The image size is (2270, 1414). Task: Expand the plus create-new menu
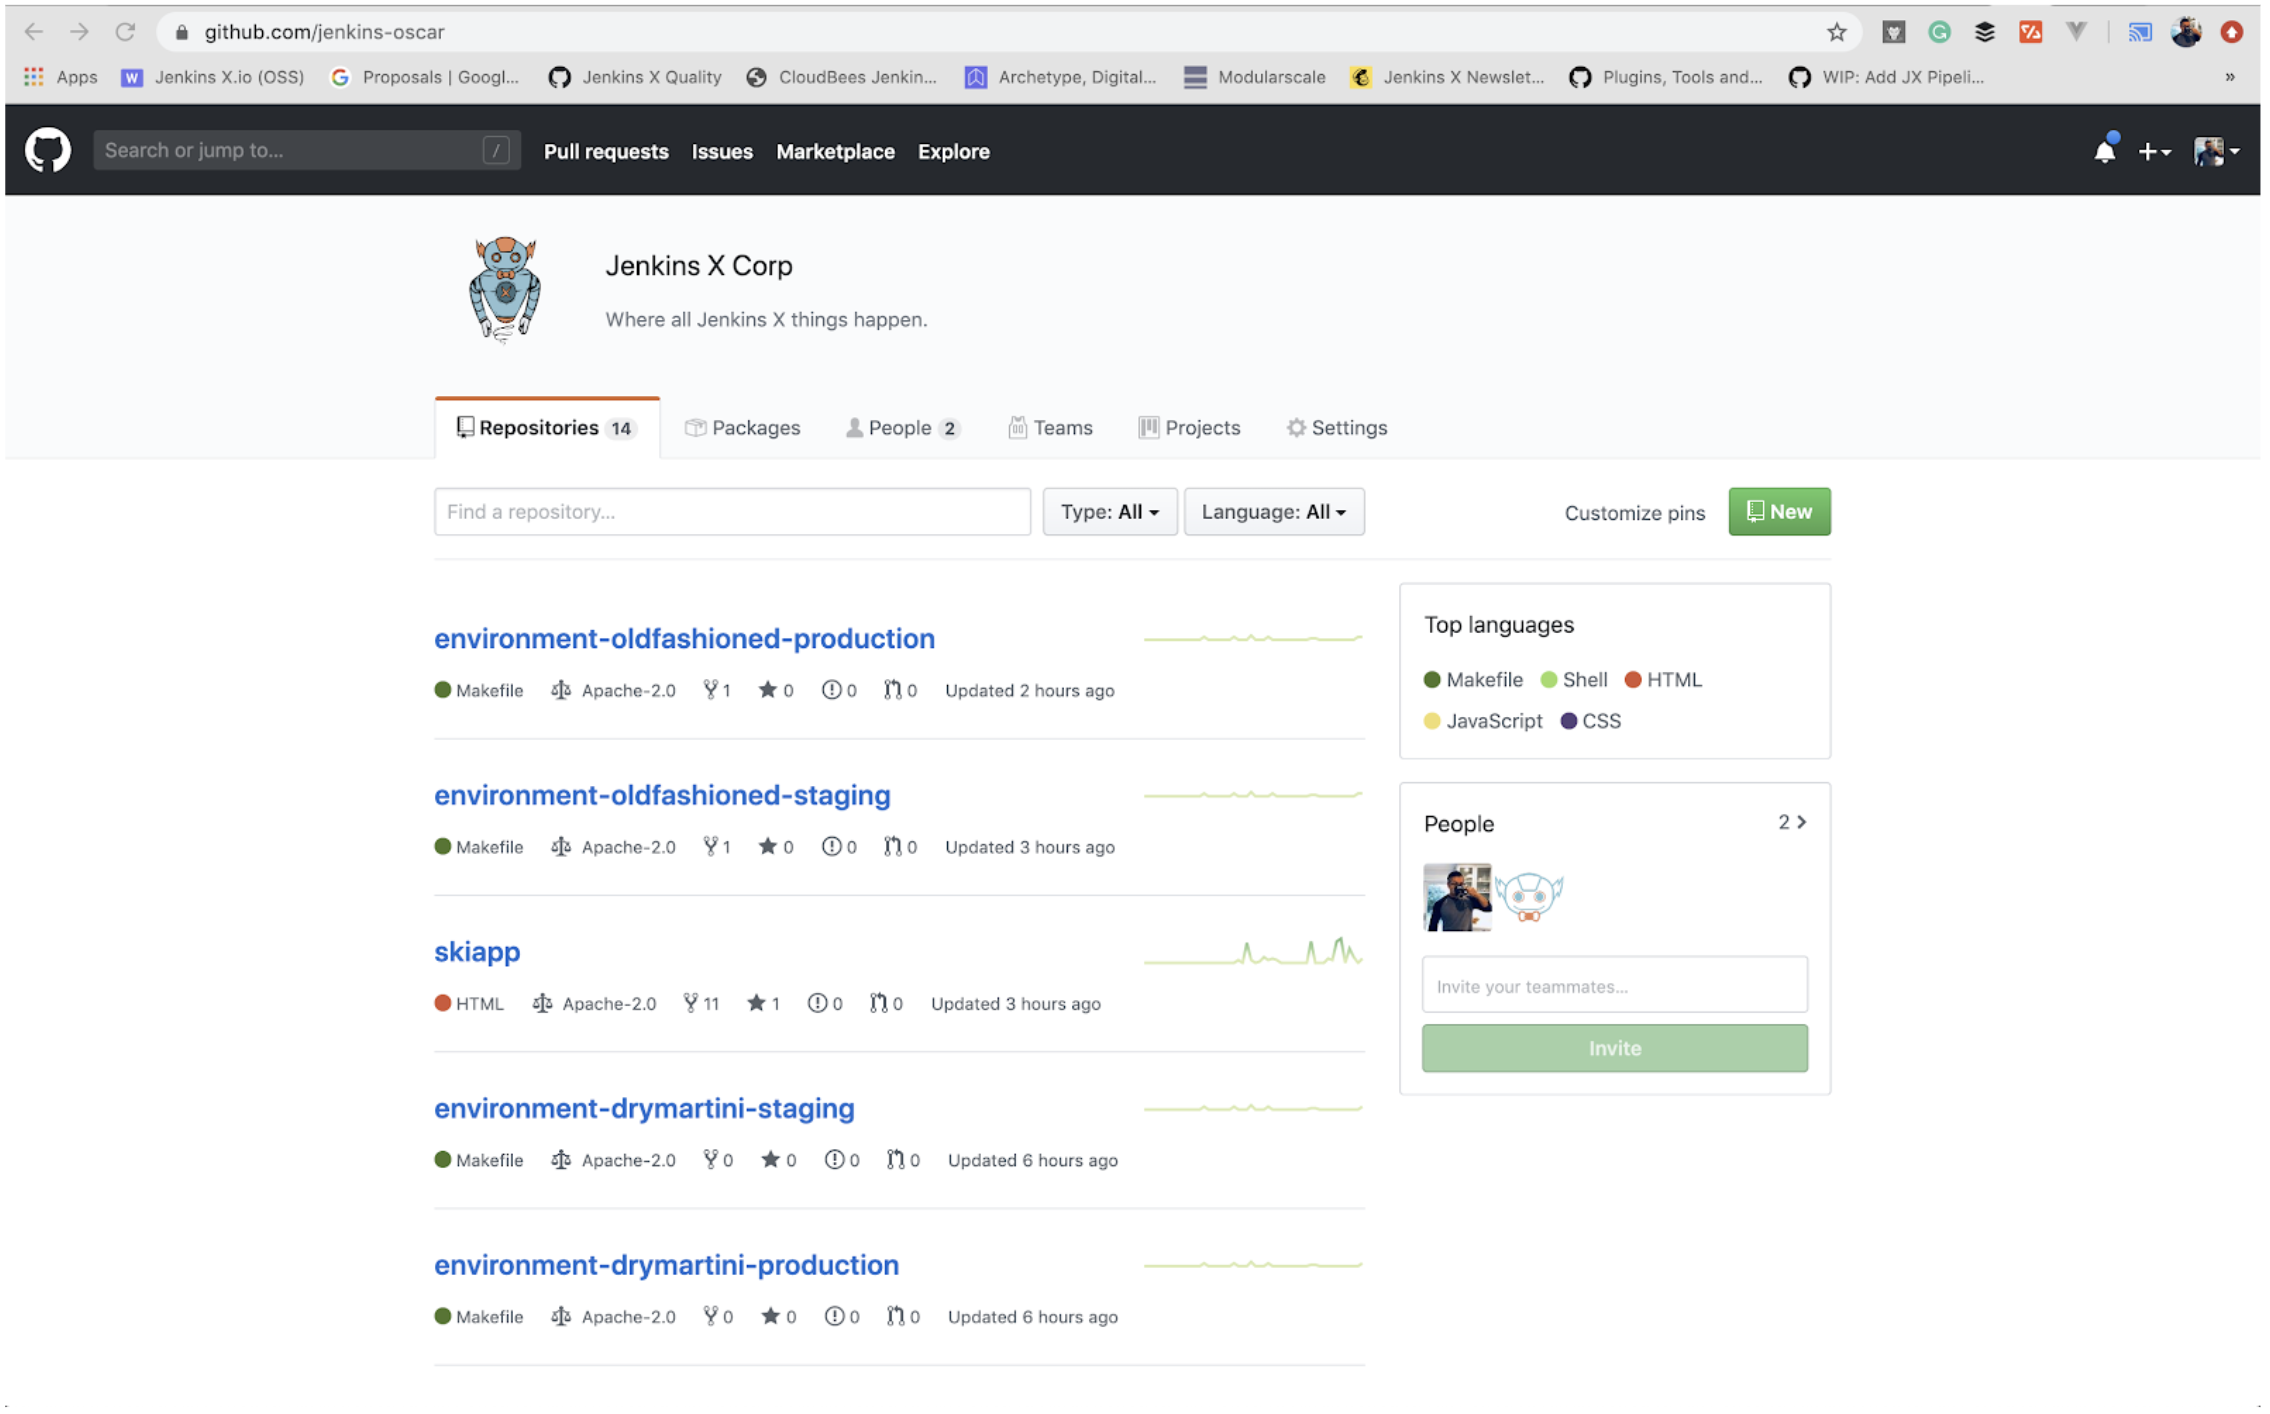tap(2154, 151)
